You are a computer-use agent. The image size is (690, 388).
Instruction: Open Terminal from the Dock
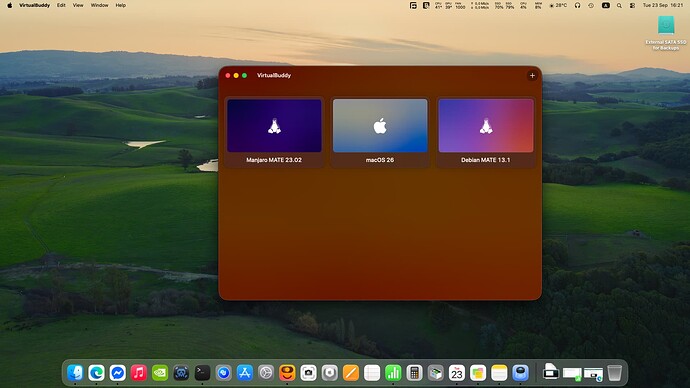pyautogui.click(x=202, y=373)
